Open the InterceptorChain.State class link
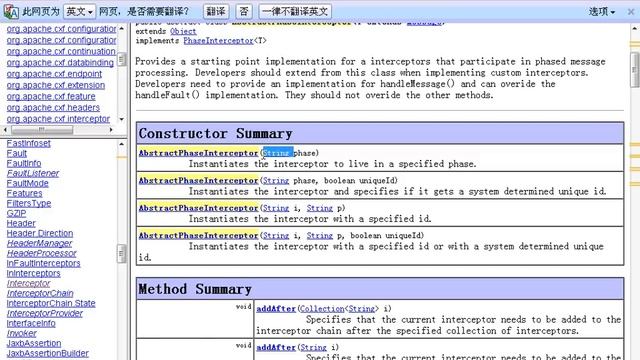Image resolution: width=640 pixels, height=360 pixels. pyautogui.click(x=51, y=303)
